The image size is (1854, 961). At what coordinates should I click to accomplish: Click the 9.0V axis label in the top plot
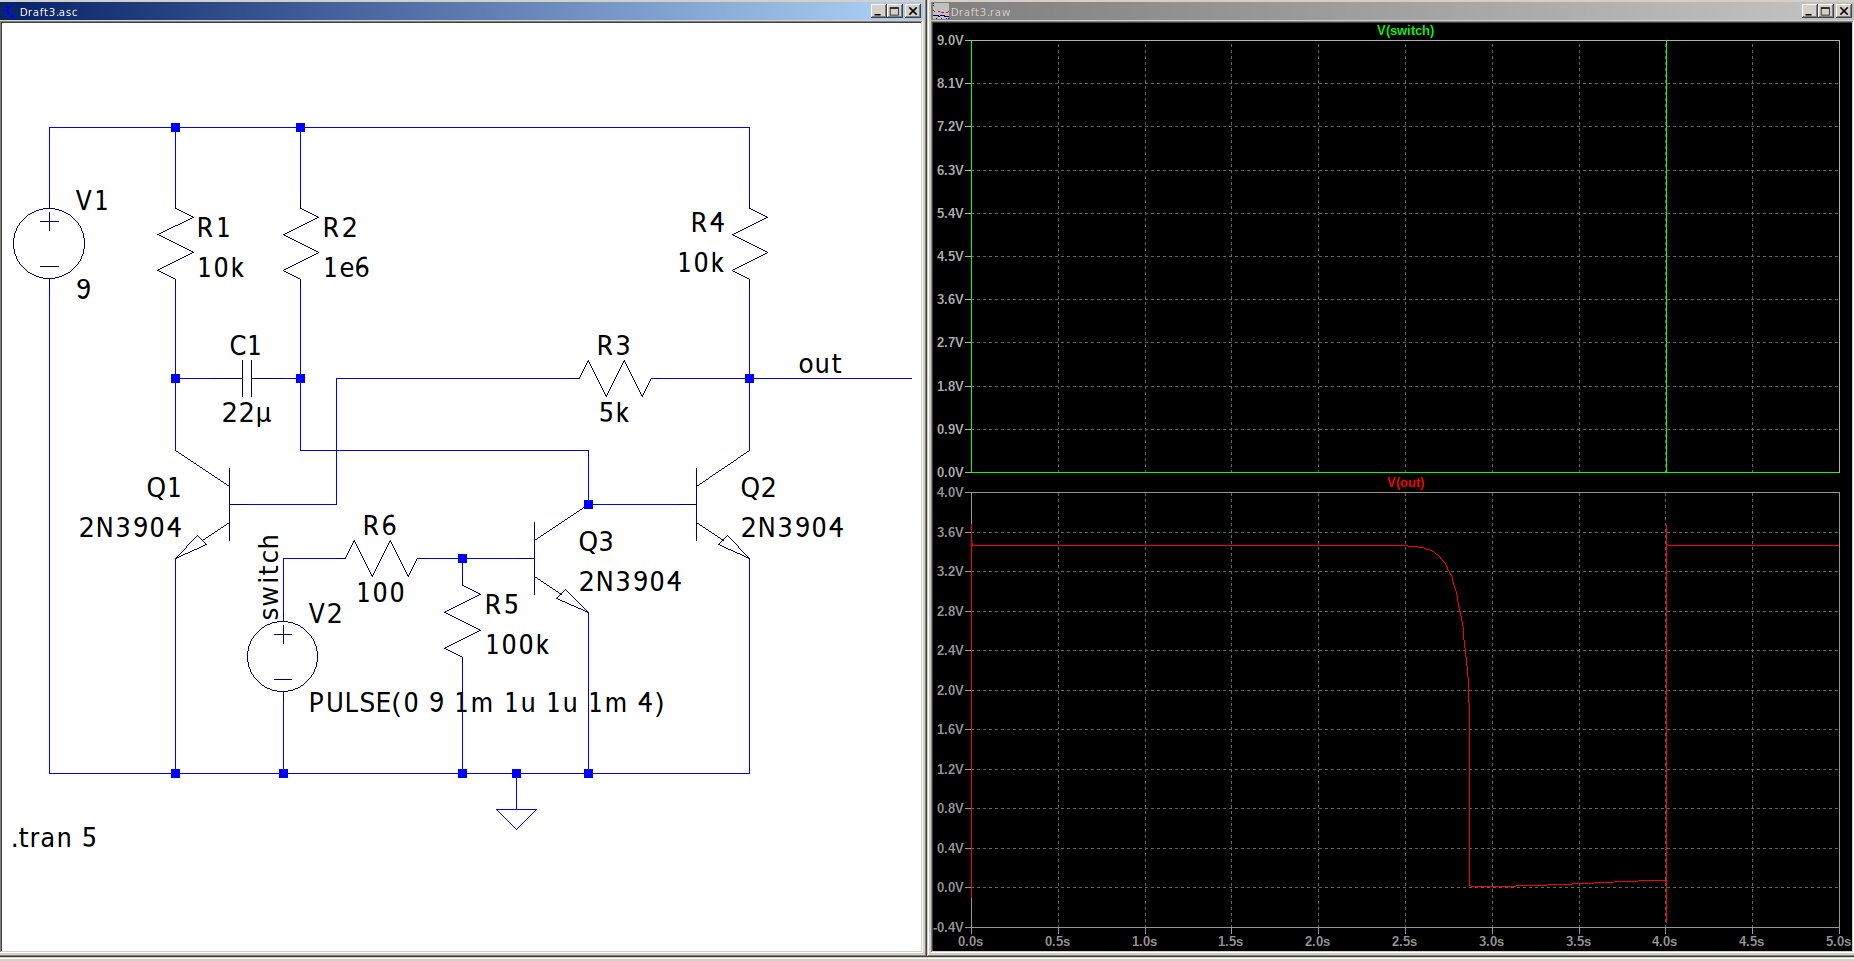(950, 41)
